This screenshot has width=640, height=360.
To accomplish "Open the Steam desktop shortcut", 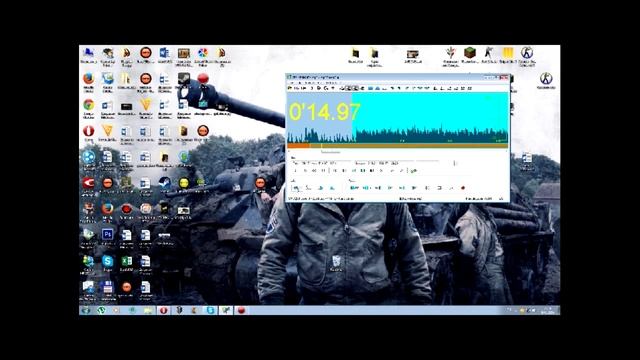I will 165,183.
